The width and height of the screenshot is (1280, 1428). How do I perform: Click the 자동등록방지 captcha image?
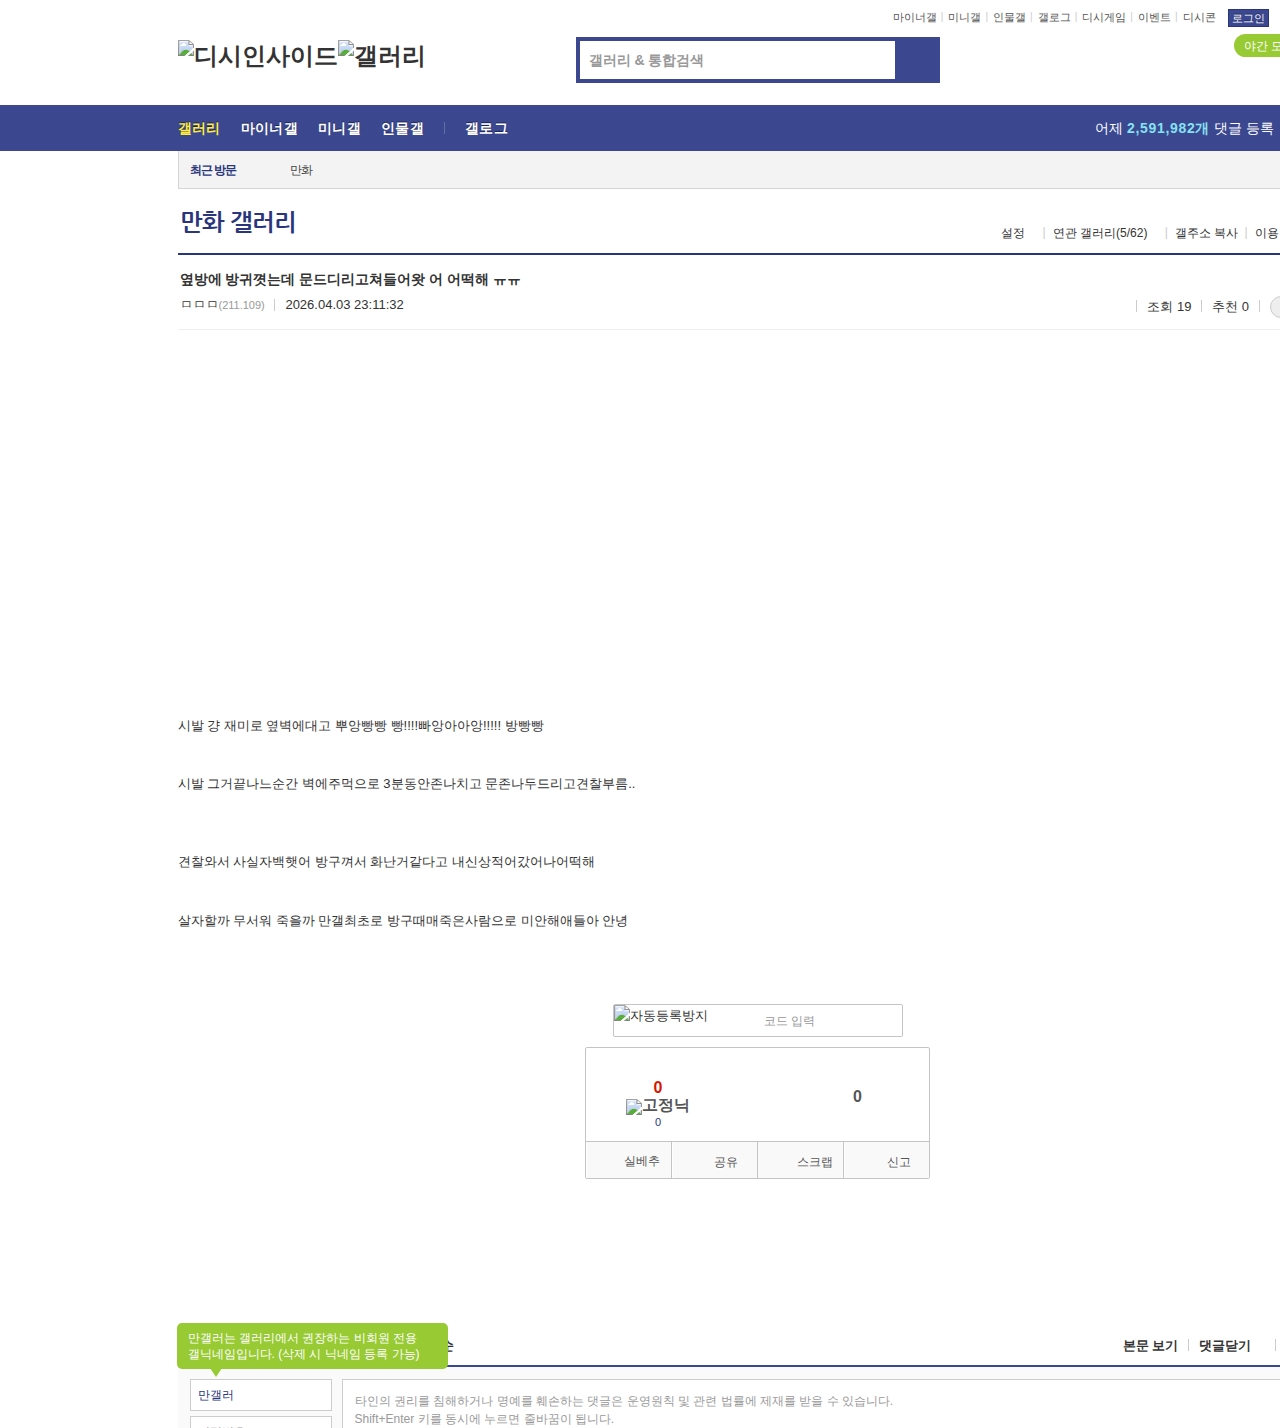(x=661, y=1016)
